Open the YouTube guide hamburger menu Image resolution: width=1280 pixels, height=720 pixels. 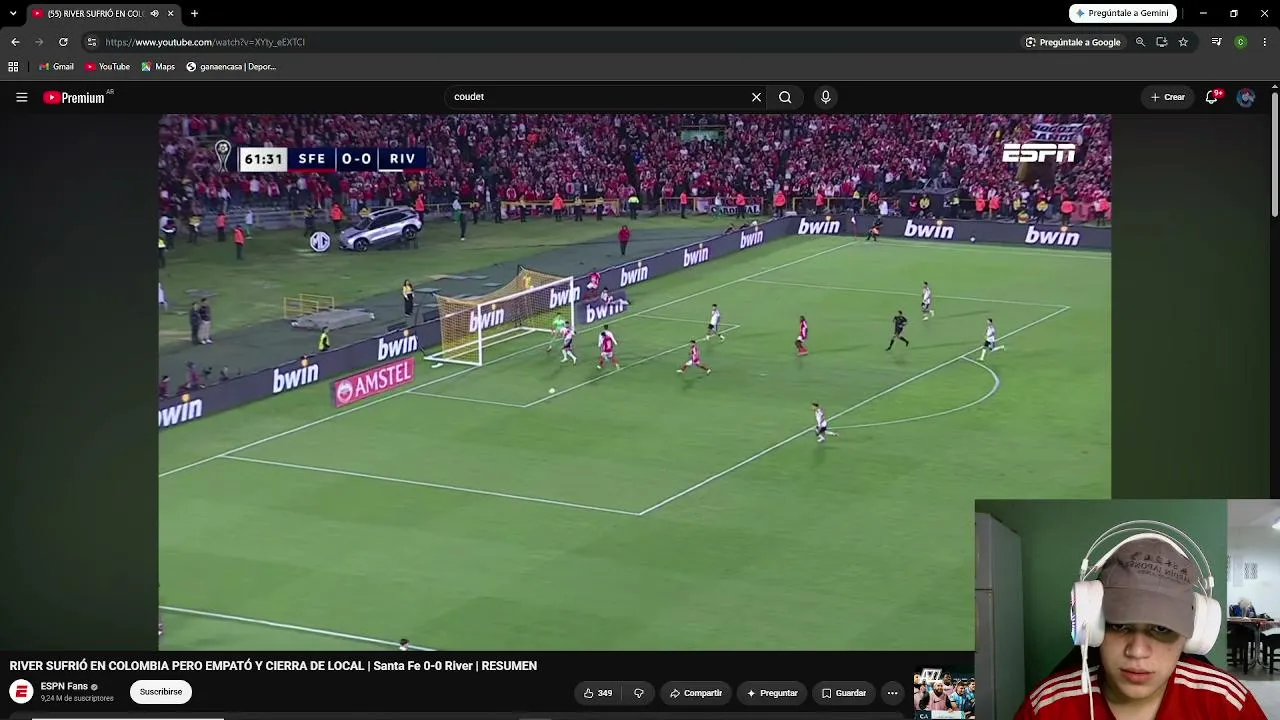(21, 97)
